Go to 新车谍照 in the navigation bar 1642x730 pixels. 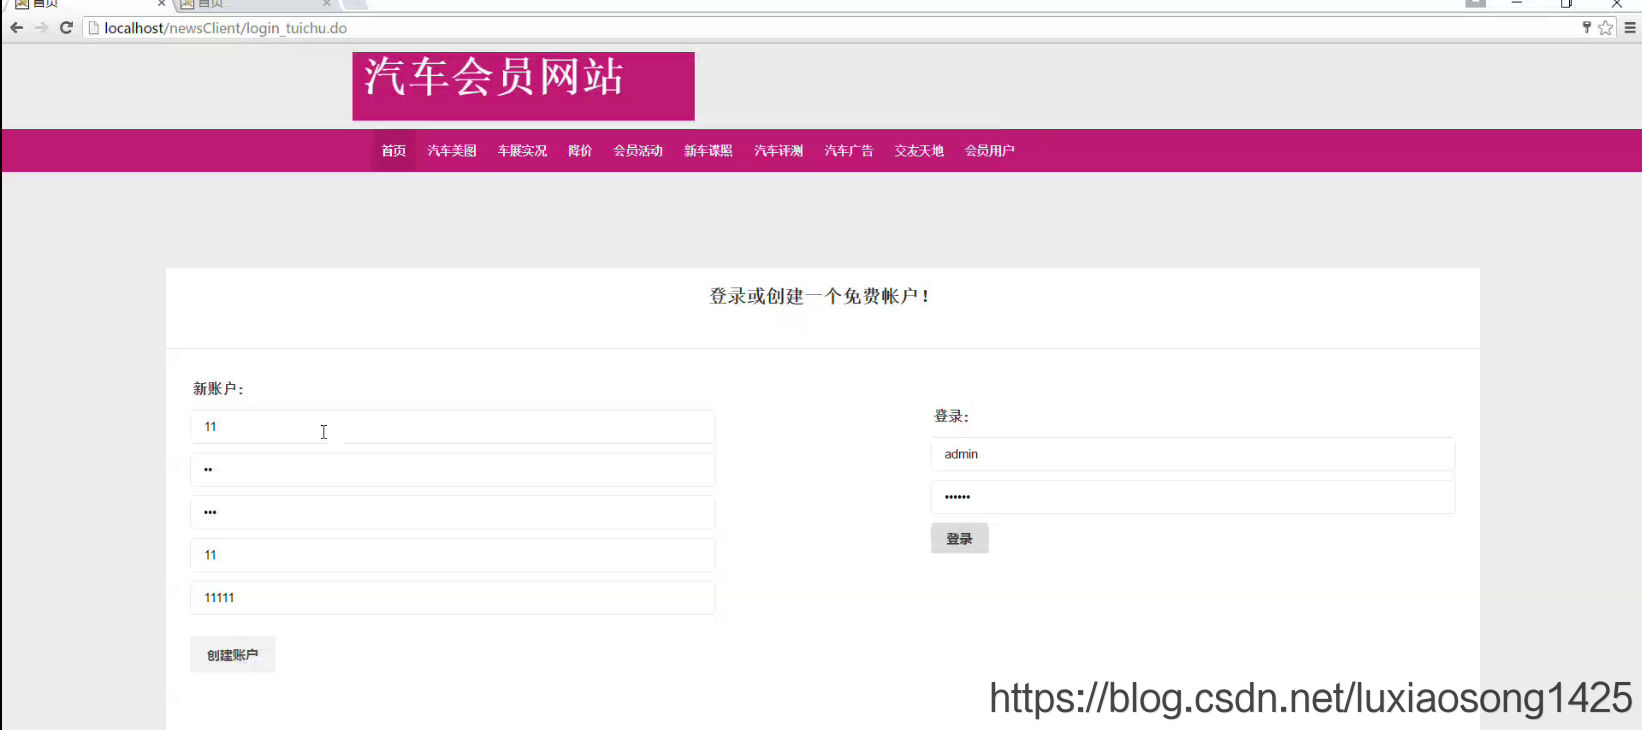(x=708, y=151)
